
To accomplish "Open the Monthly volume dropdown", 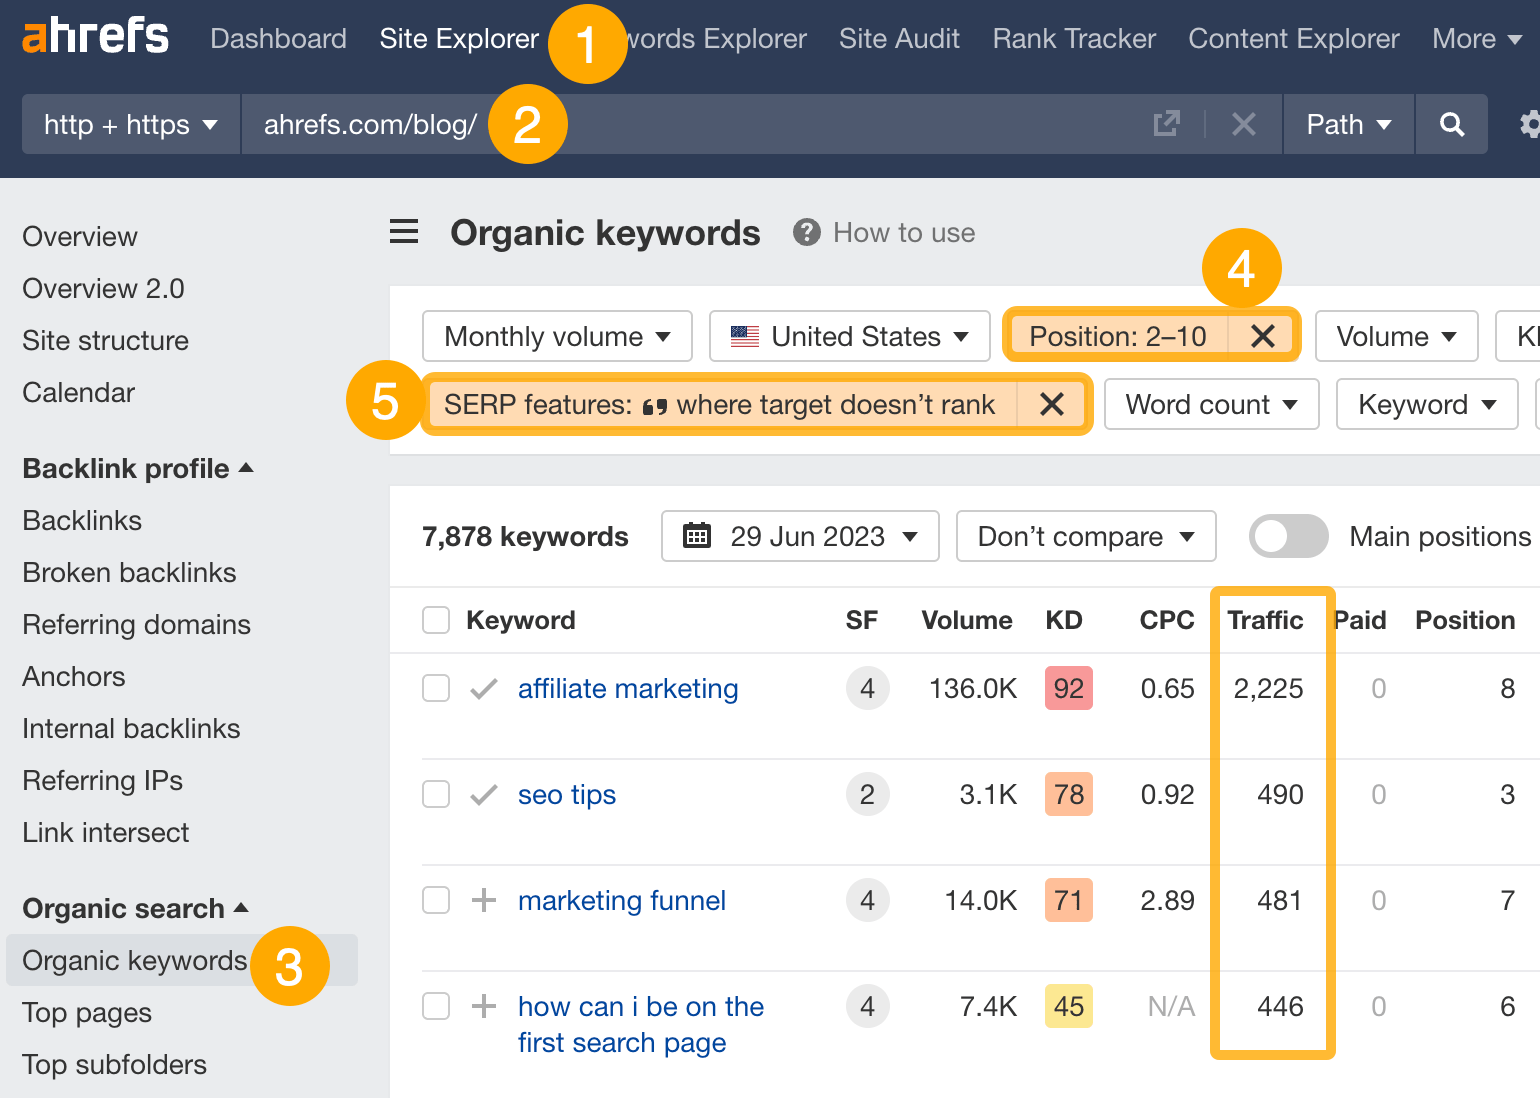I will [x=557, y=336].
